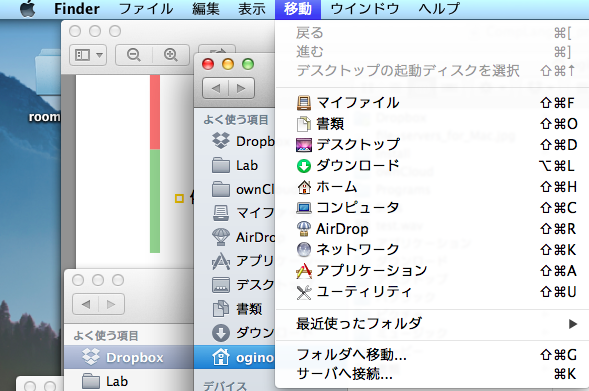Click the アプリケーション icon in the menu
This screenshot has height=391, width=589.
point(304,271)
